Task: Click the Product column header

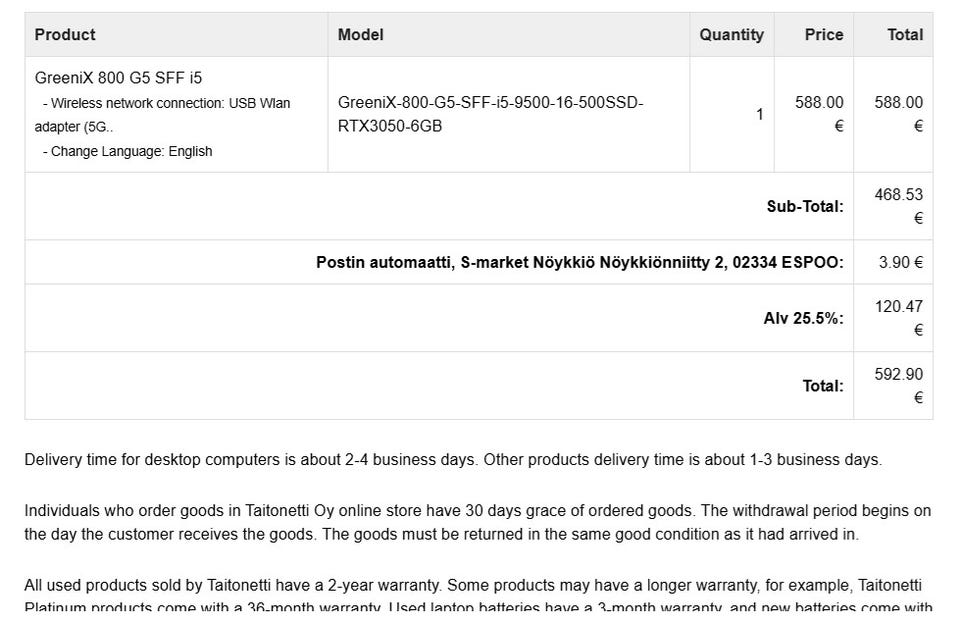Action: (x=65, y=34)
